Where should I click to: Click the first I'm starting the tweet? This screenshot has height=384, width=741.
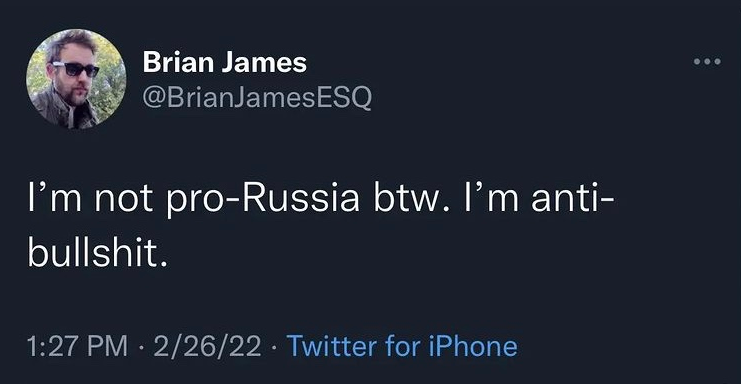tap(54, 200)
